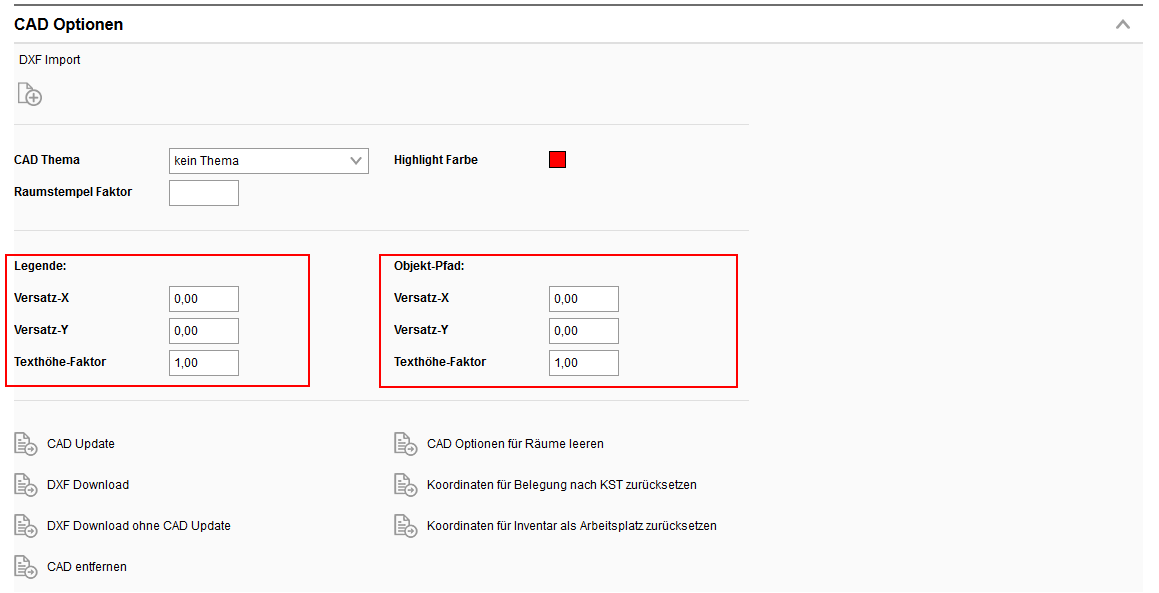Viewport: 1159px width, 593px height.
Task: Click the DXF Download ohne CAD Update icon
Action: 25,525
